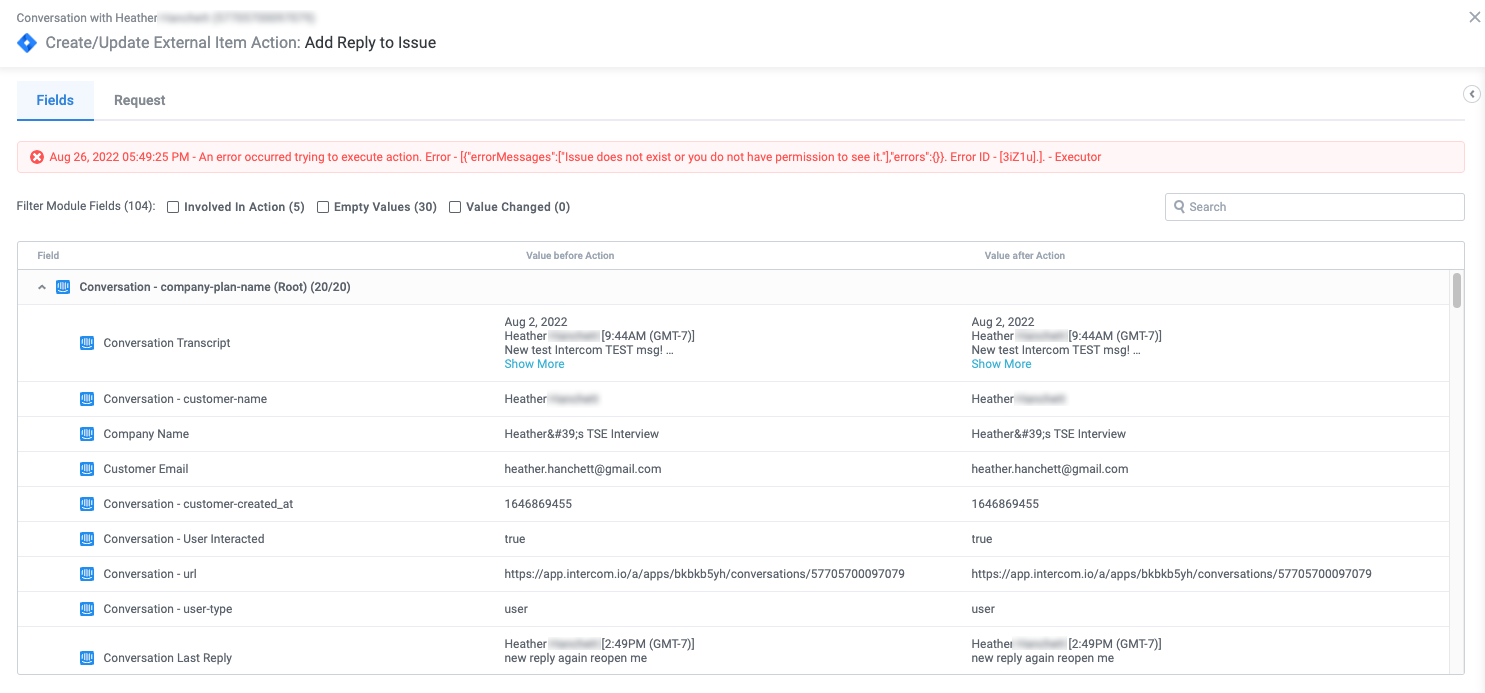Image resolution: width=1485 pixels, height=693 pixels.
Task: Collapse the Conversation company-plan-name Root group
Action: pyautogui.click(x=42, y=287)
